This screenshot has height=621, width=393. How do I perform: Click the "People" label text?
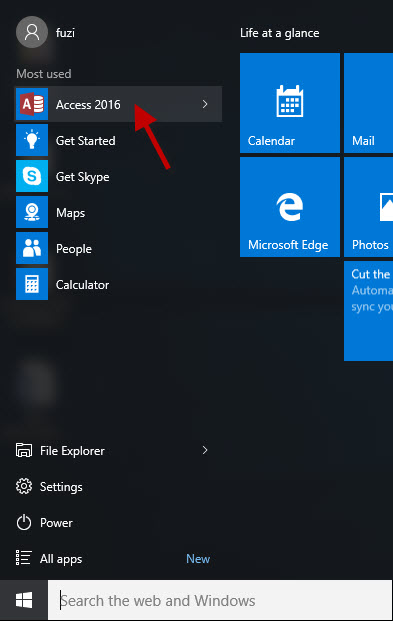pyautogui.click(x=74, y=249)
